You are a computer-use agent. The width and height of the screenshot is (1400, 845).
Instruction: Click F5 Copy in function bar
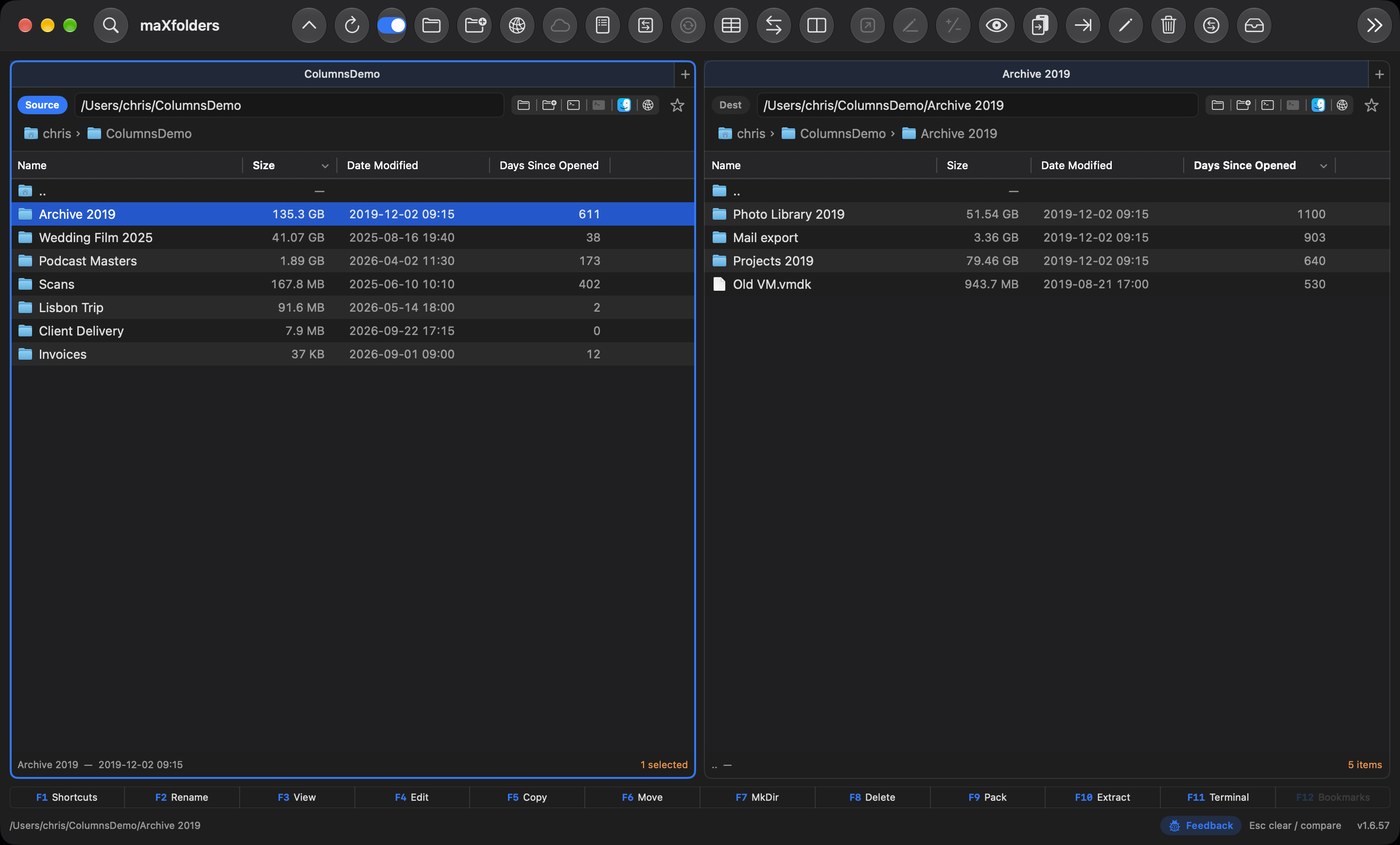tap(527, 797)
